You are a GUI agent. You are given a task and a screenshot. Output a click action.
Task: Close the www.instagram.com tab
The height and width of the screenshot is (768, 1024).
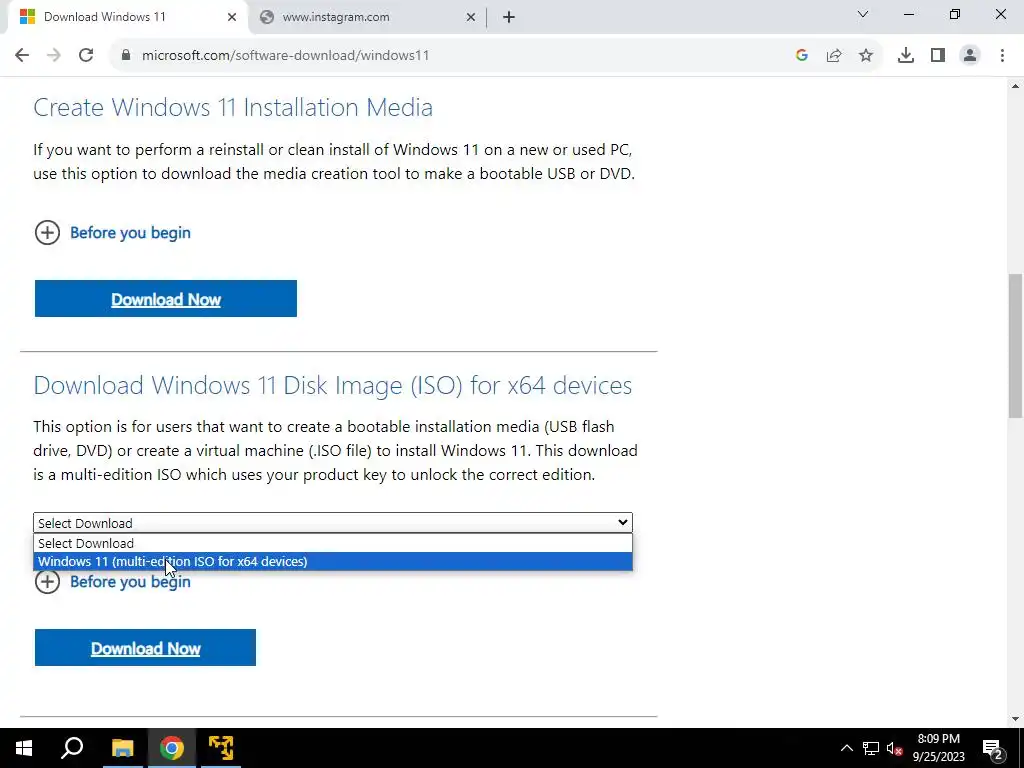(x=471, y=17)
